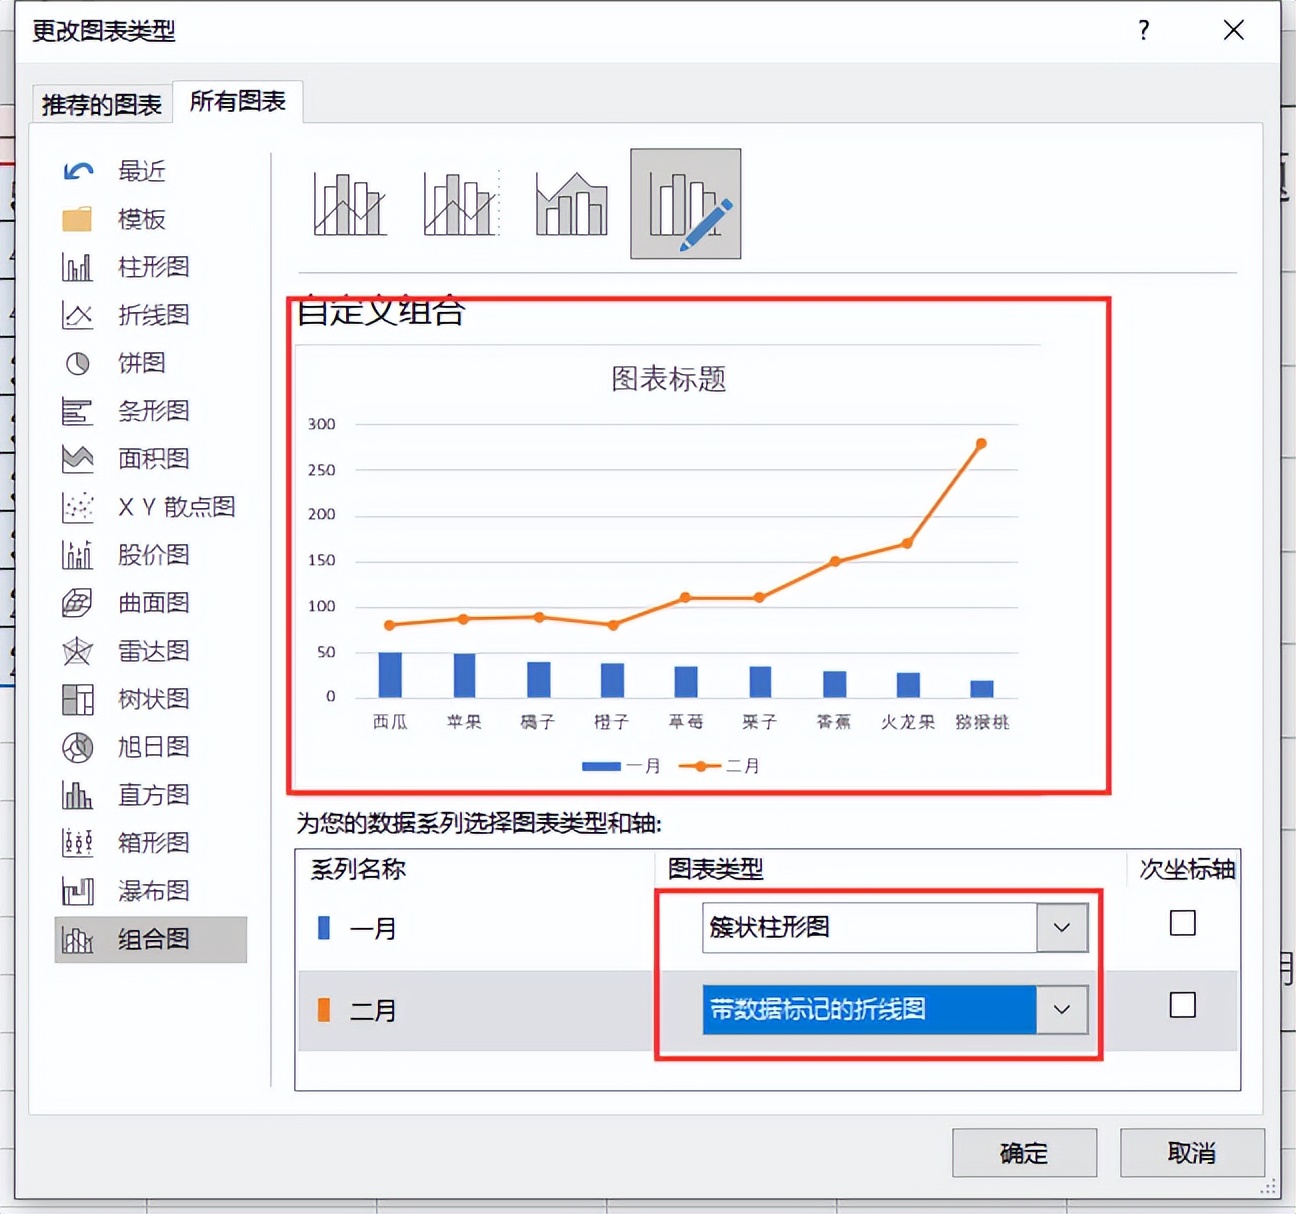Screen dimensions: 1296x1214
Task: Click the help question mark icon
Action: click(x=1144, y=30)
